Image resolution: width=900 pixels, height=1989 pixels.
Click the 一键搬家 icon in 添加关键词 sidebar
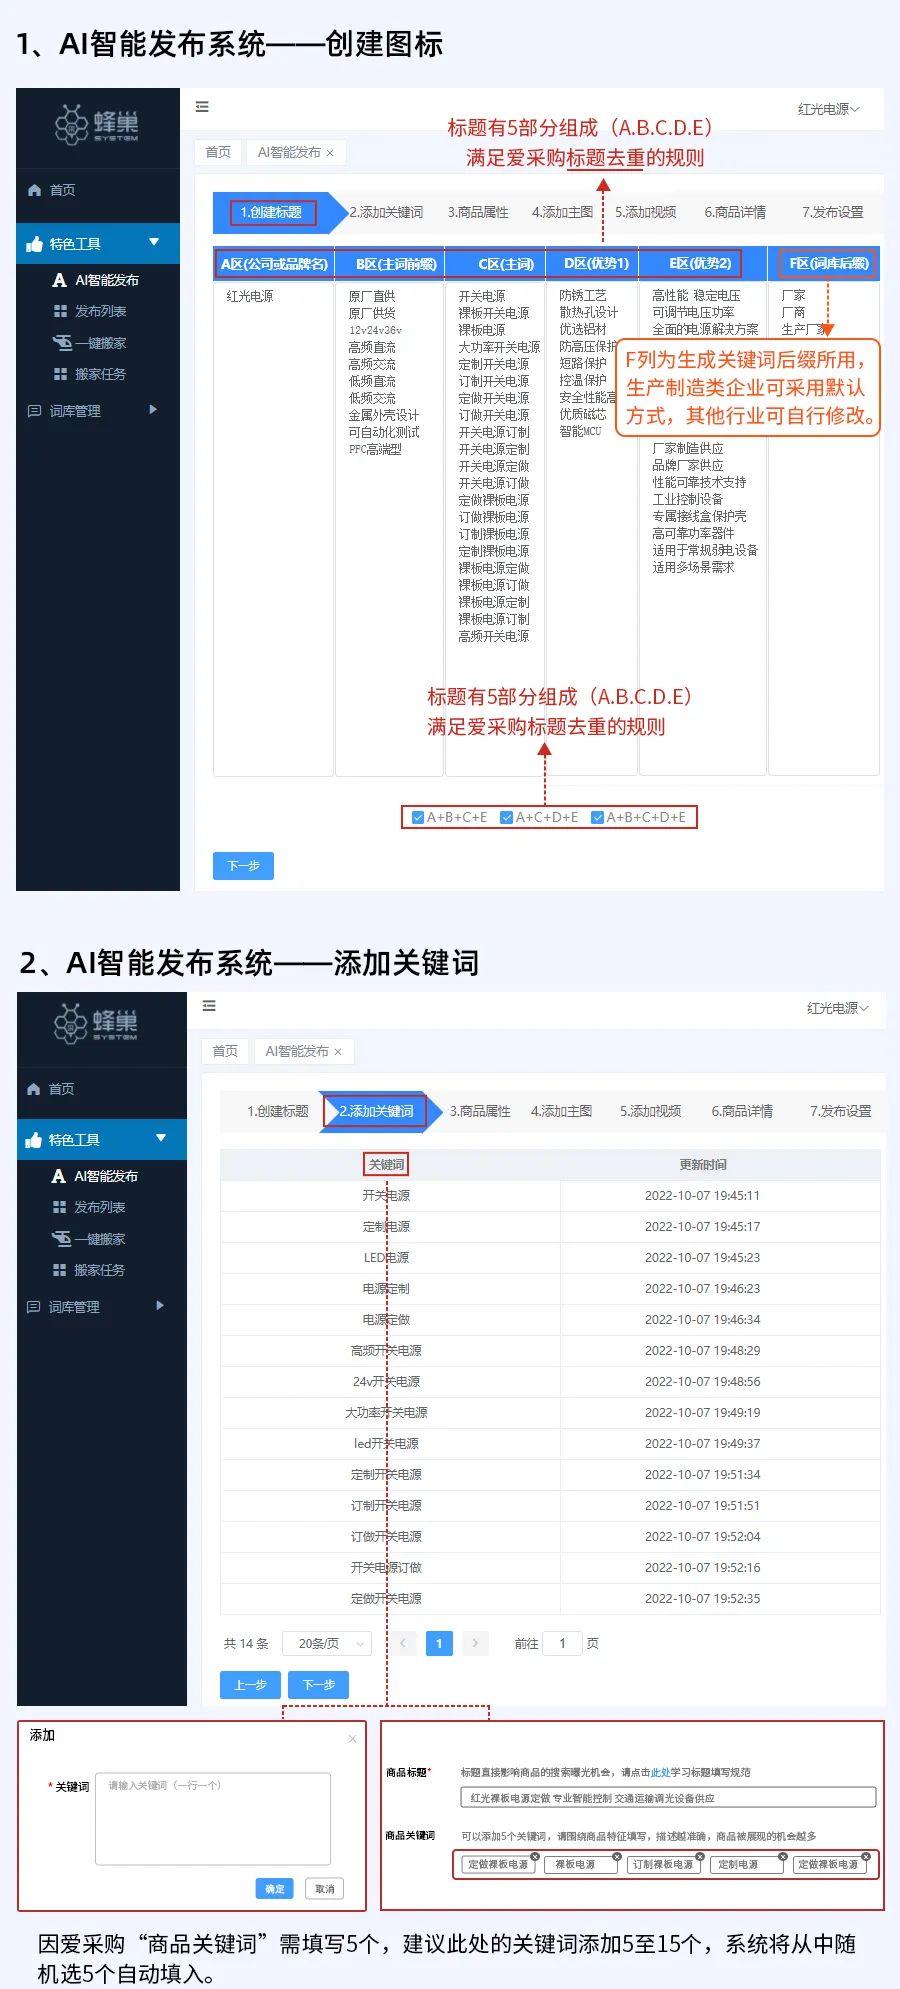[61, 1239]
